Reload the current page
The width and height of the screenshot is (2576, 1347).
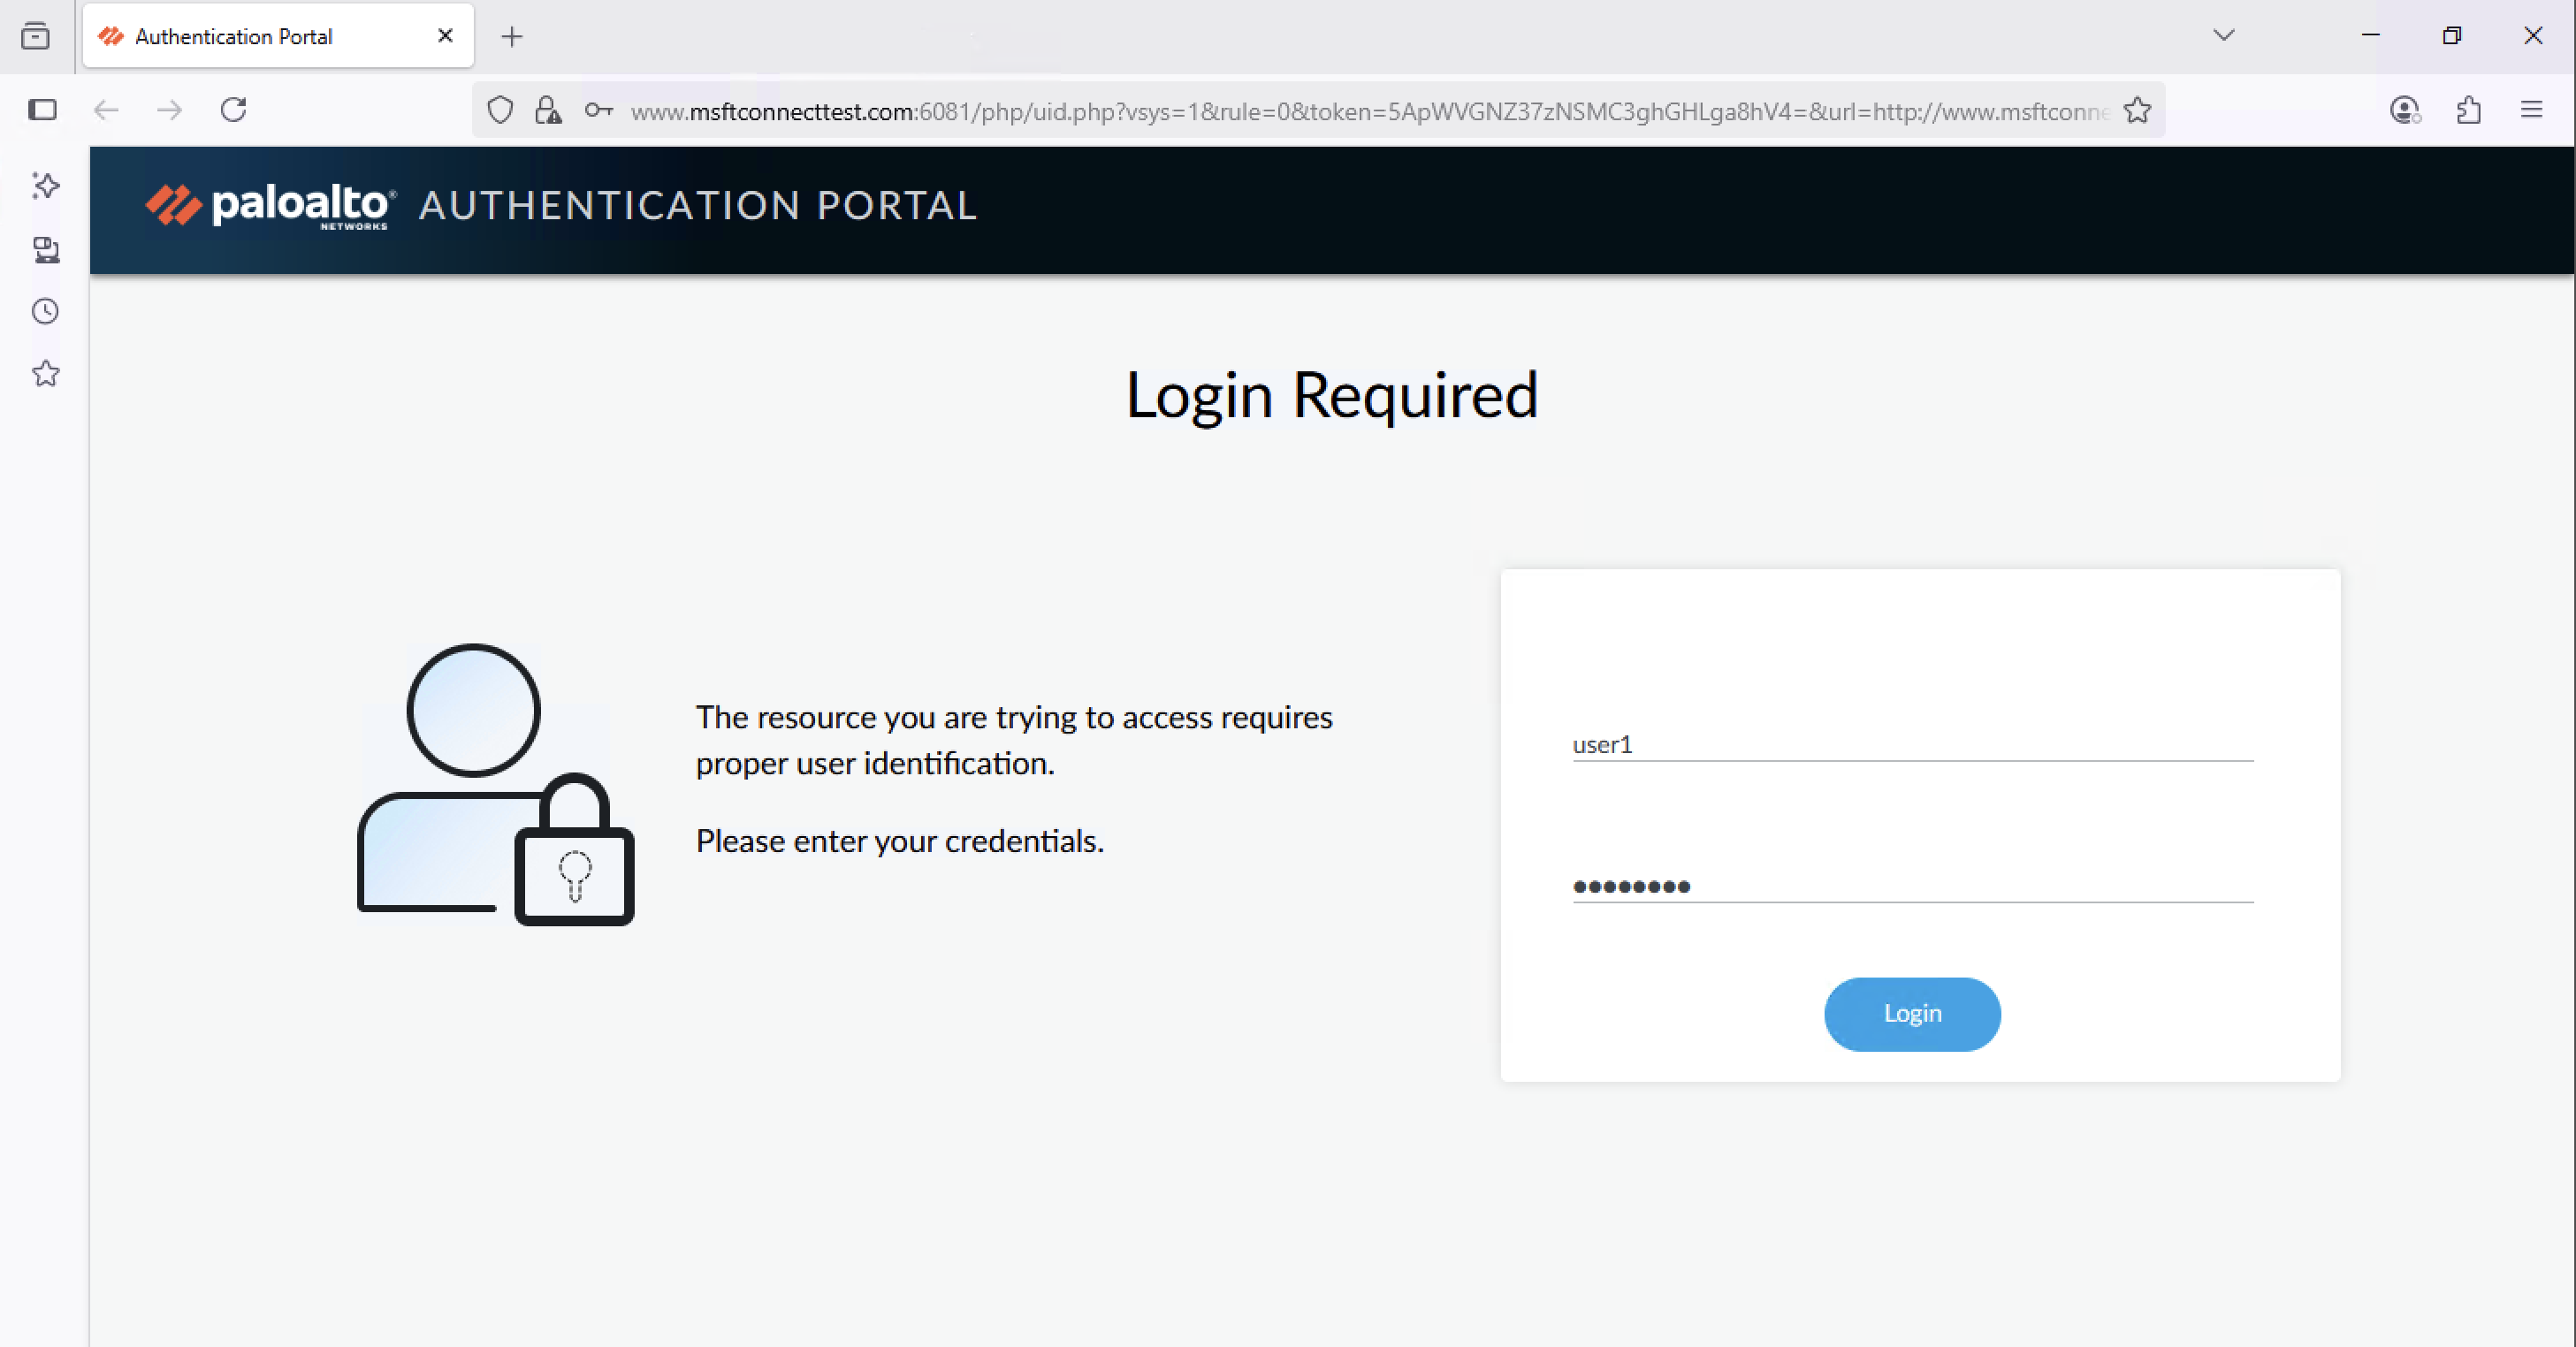pyautogui.click(x=234, y=110)
